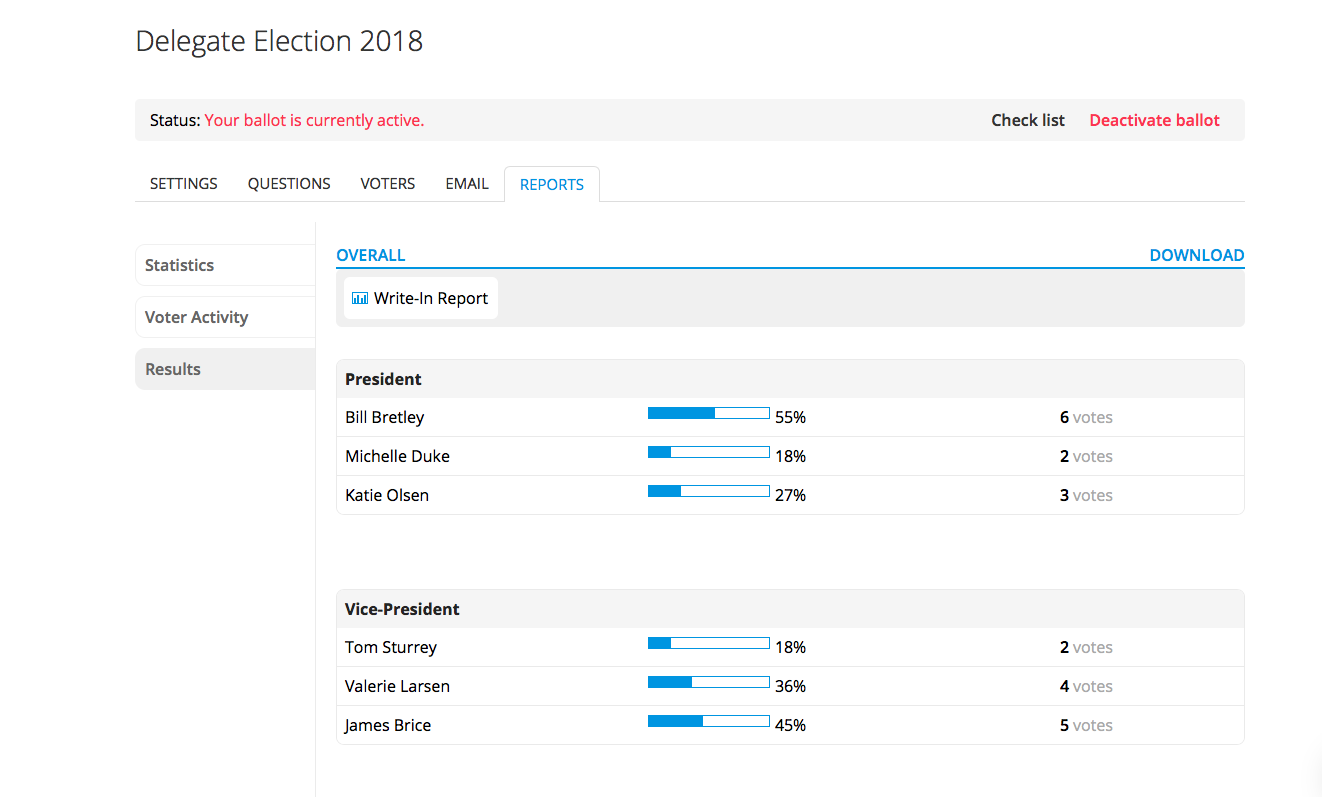1322x797 pixels.
Task: Open the EMAIL tab
Action: [466, 183]
